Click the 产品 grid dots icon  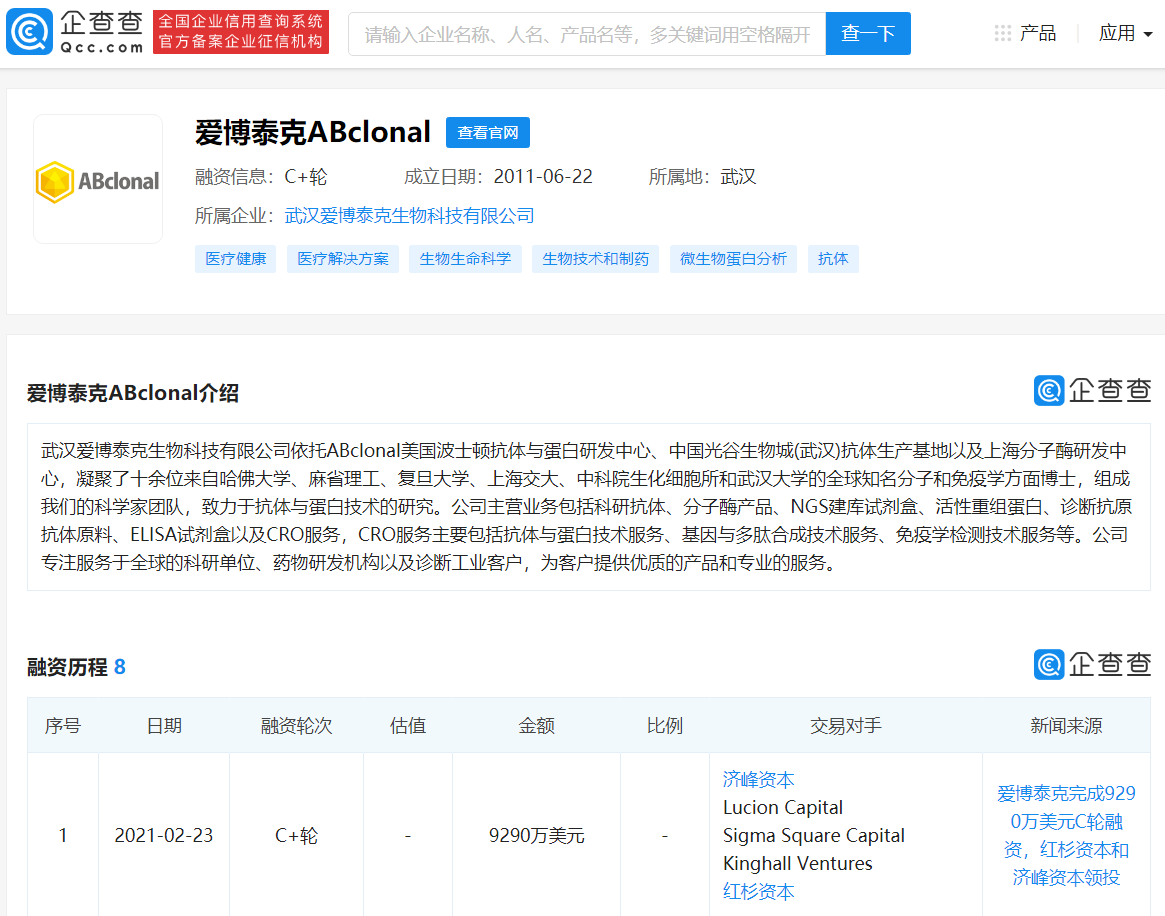point(1002,33)
